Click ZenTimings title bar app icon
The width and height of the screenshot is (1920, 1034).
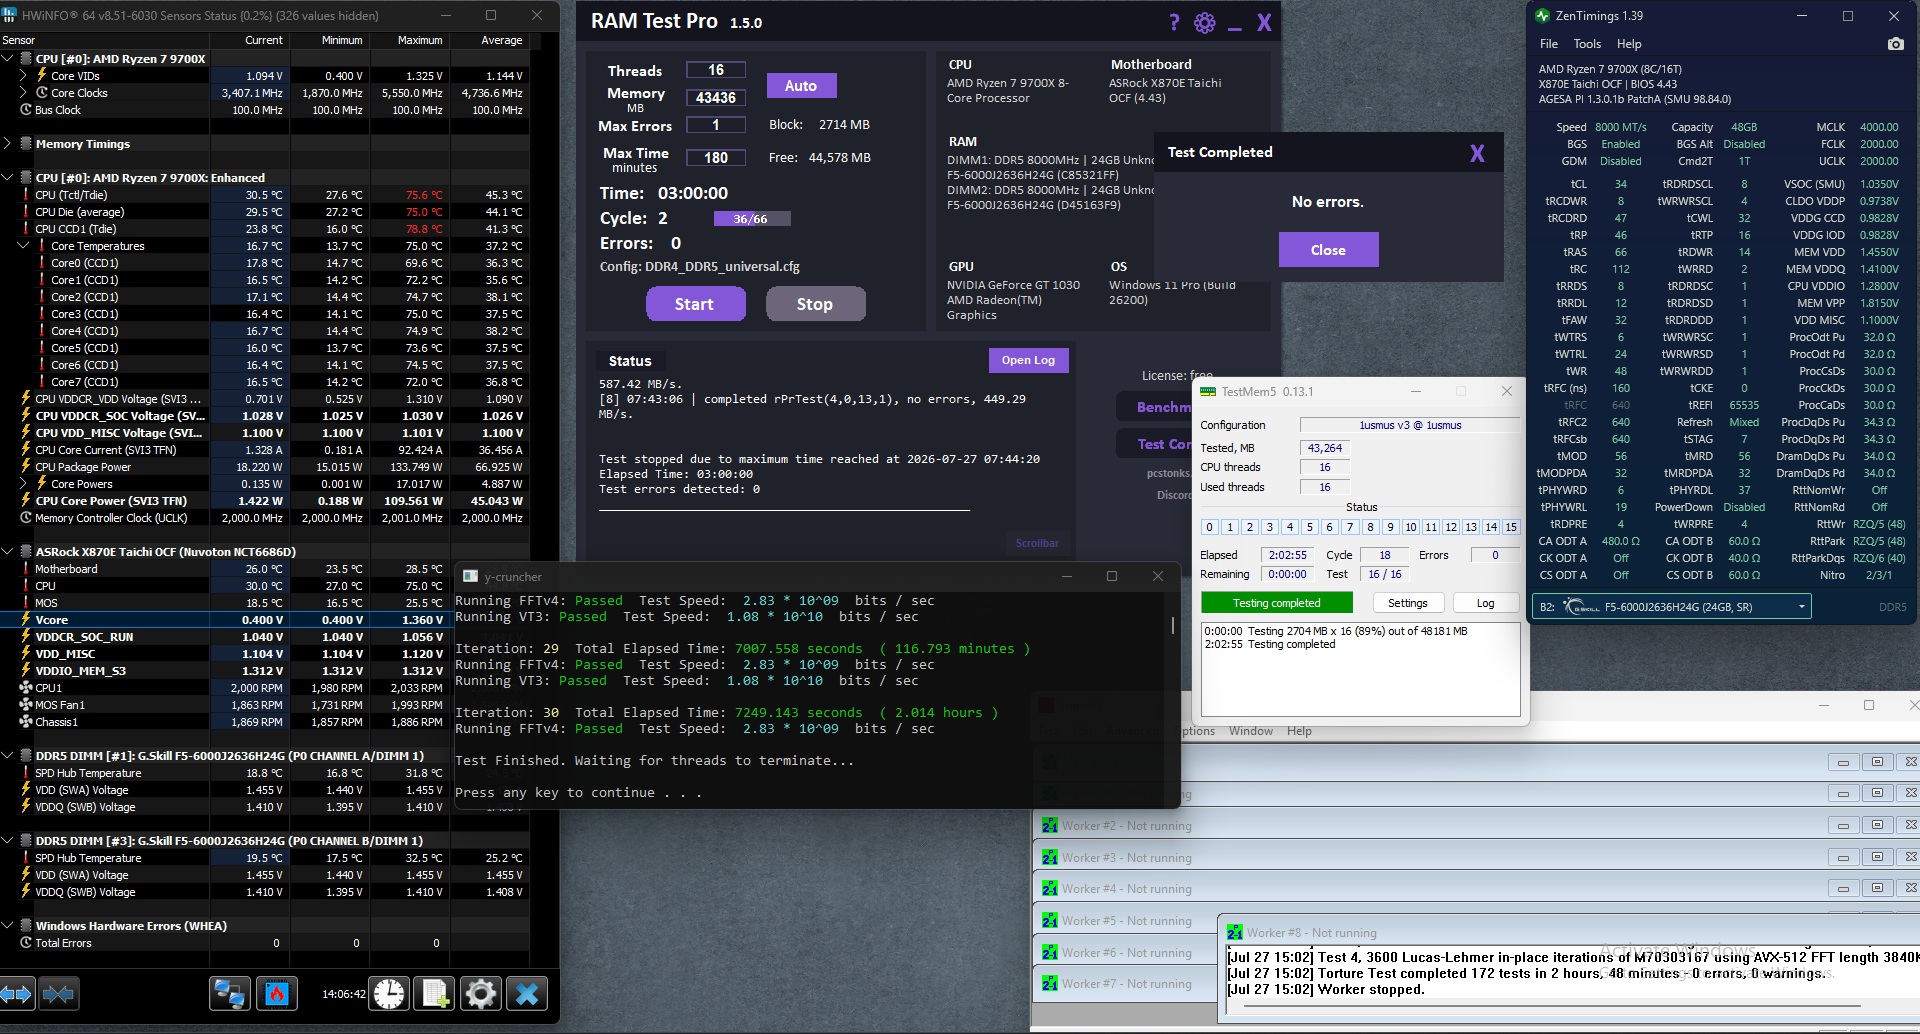tap(1542, 16)
